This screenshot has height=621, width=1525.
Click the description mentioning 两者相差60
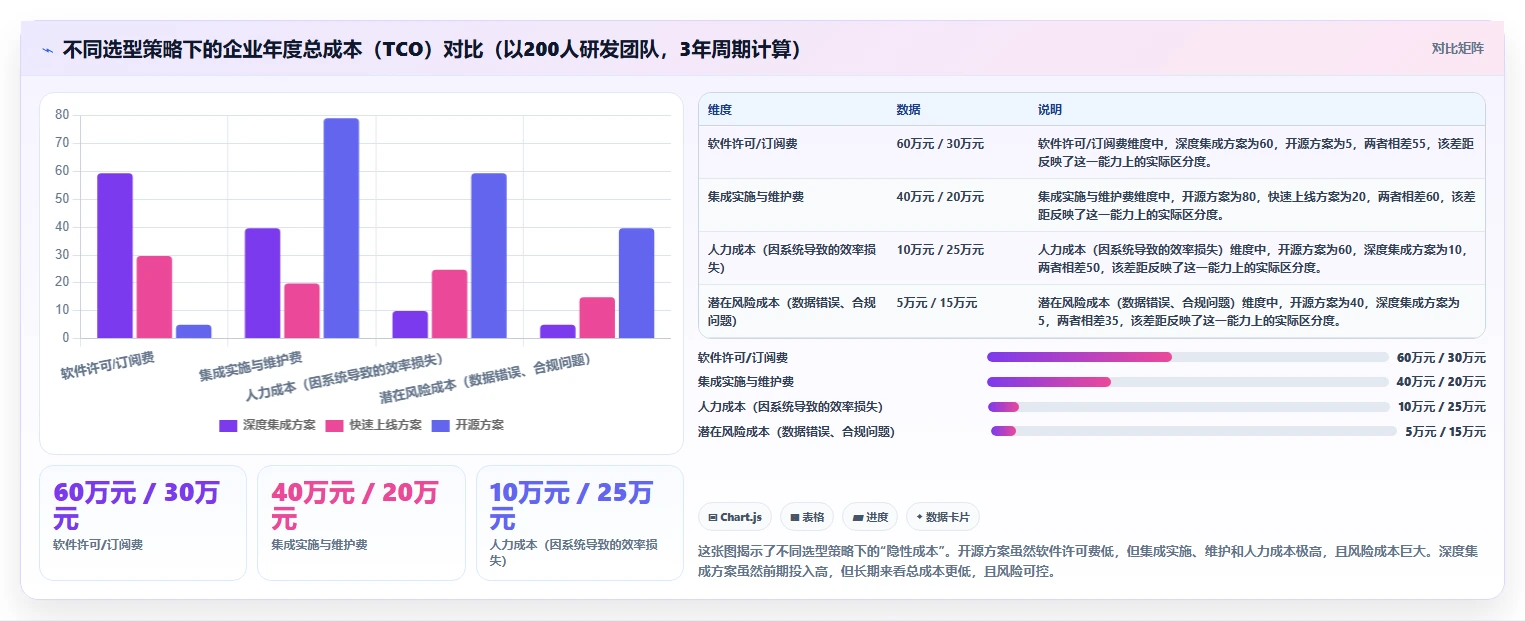click(1255, 205)
